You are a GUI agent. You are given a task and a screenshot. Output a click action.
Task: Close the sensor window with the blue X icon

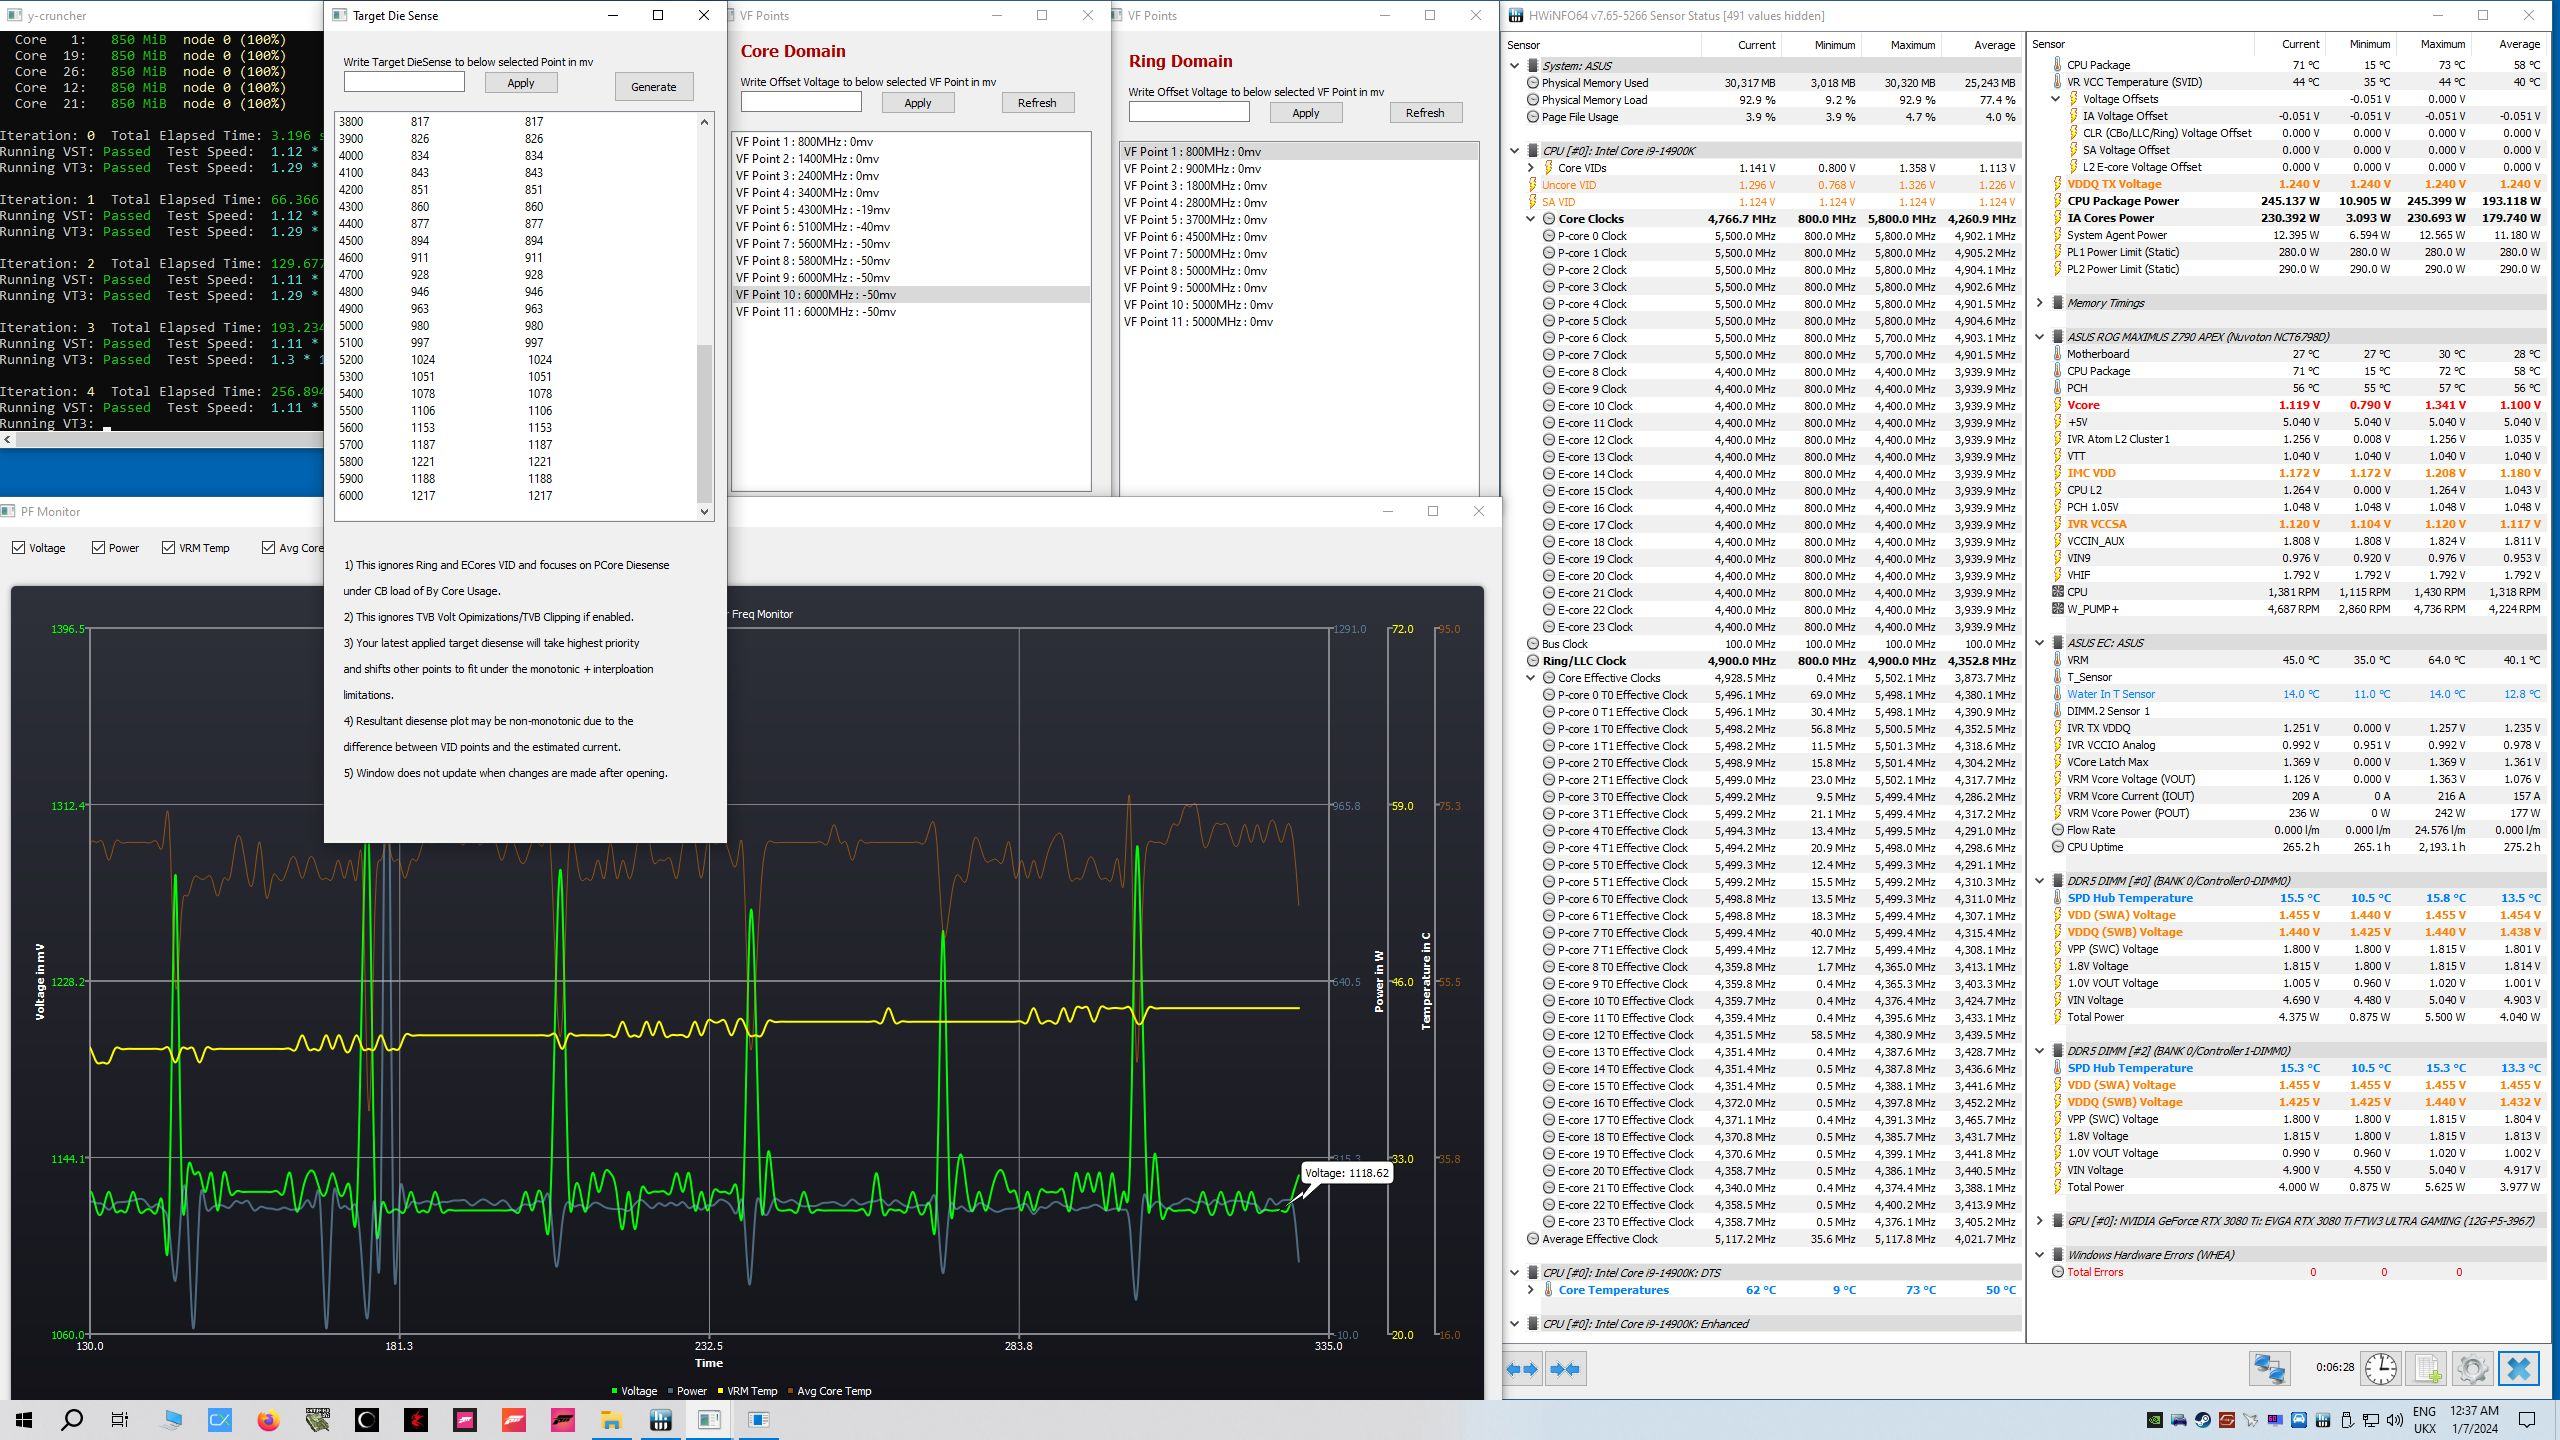(2518, 1368)
